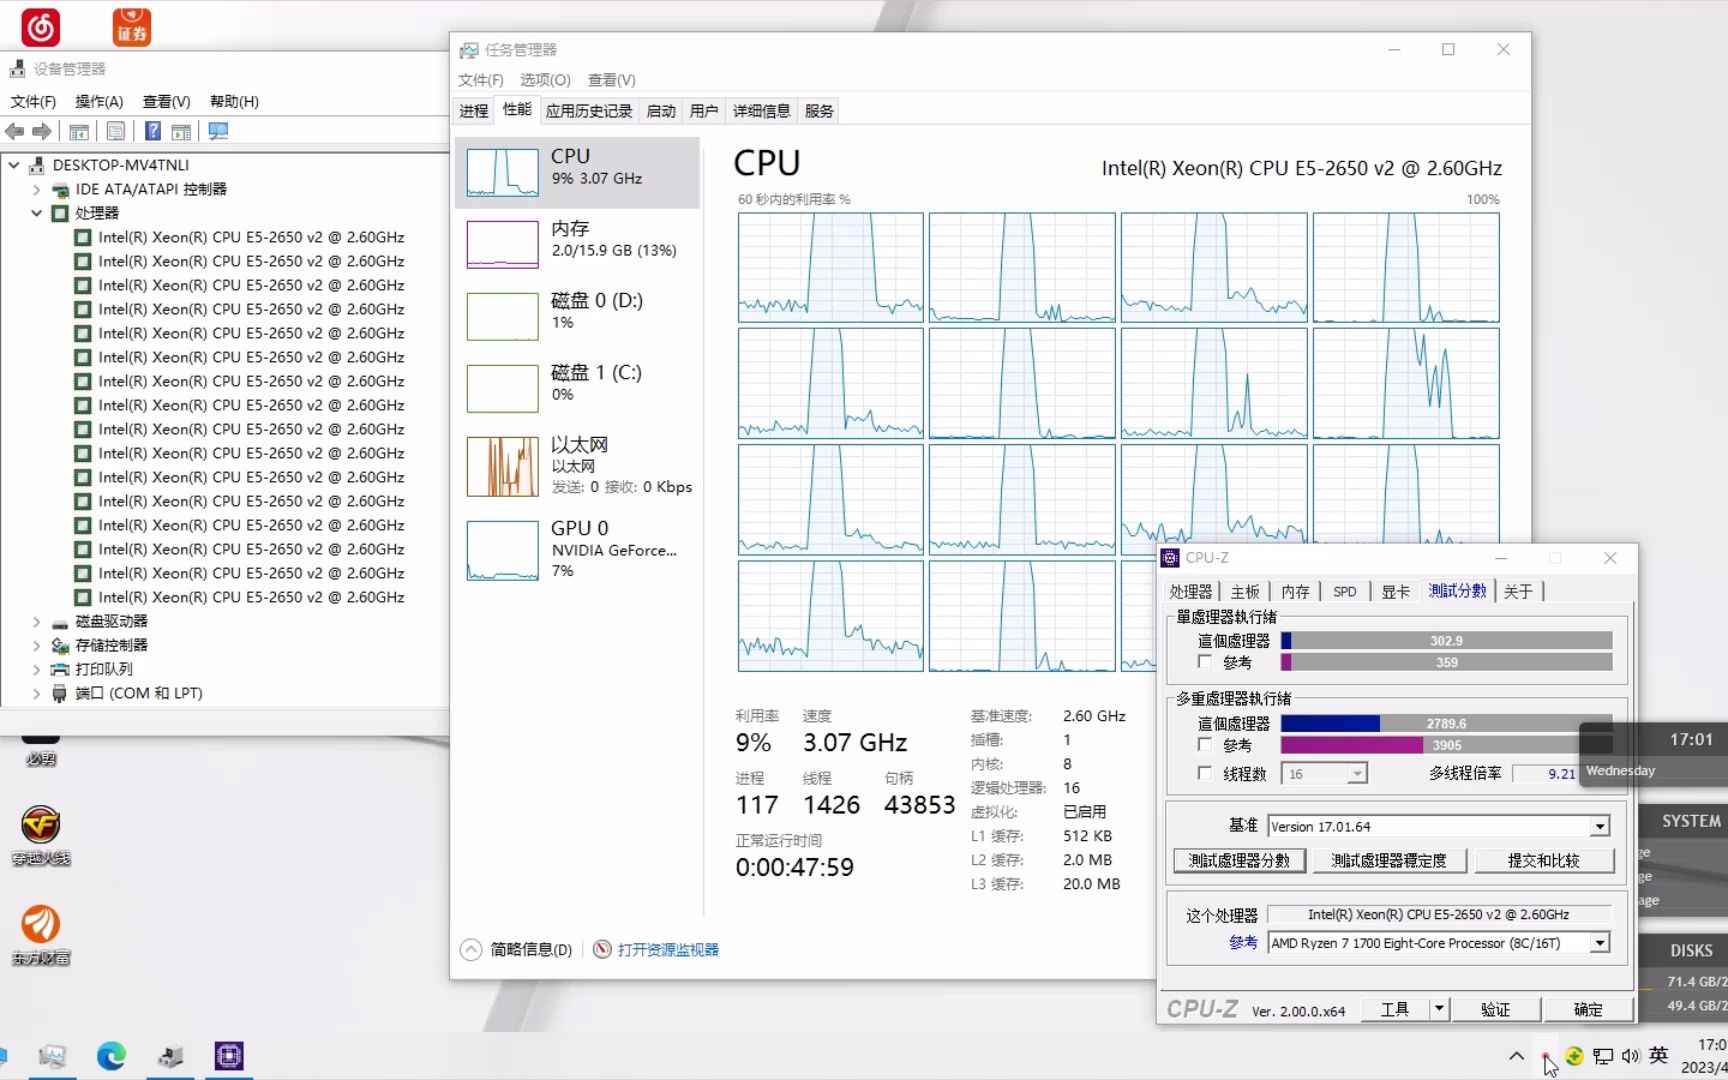This screenshot has height=1080, width=1728.
Task: Click the 提交和比較 submit button
Action: coord(1544,860)
